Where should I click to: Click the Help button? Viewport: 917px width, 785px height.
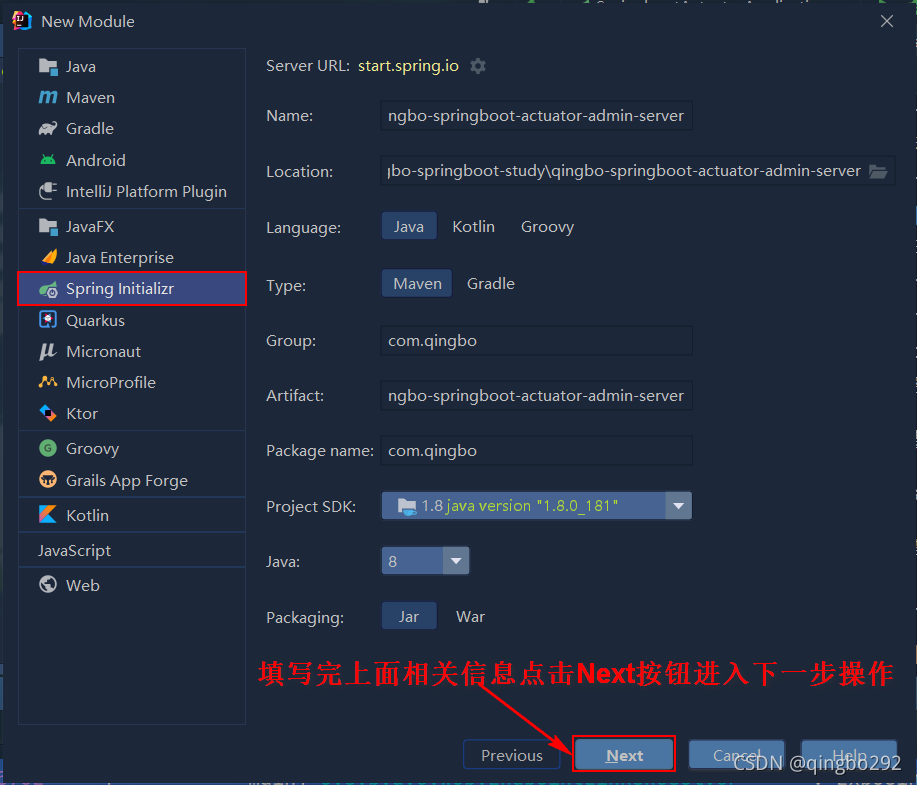849,755
